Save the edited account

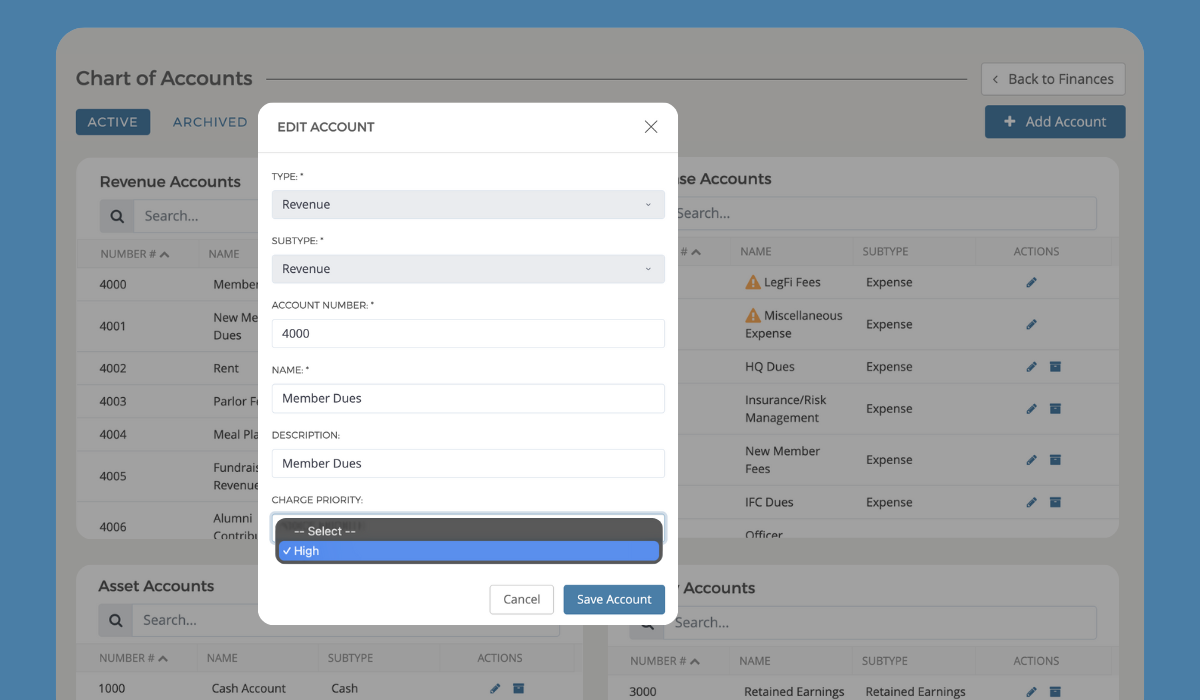(613, 599)
